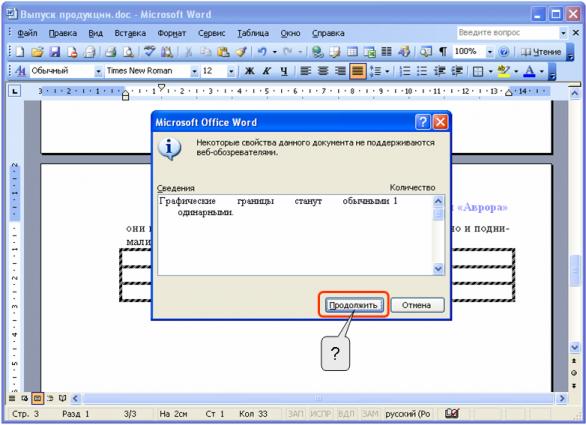
Task: Select the Format Painter brush
Action: [x=241, y=52]
